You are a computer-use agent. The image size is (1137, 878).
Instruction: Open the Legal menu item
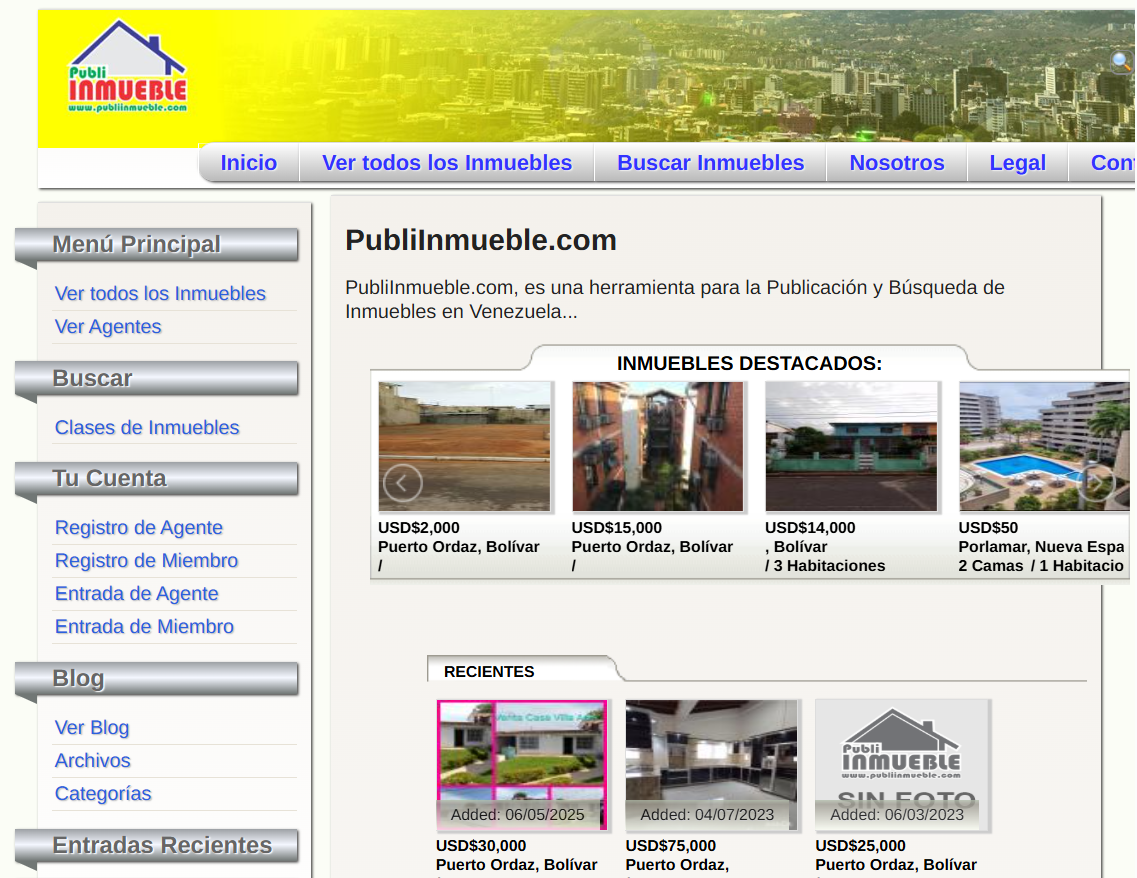(x=1017, y=163)
